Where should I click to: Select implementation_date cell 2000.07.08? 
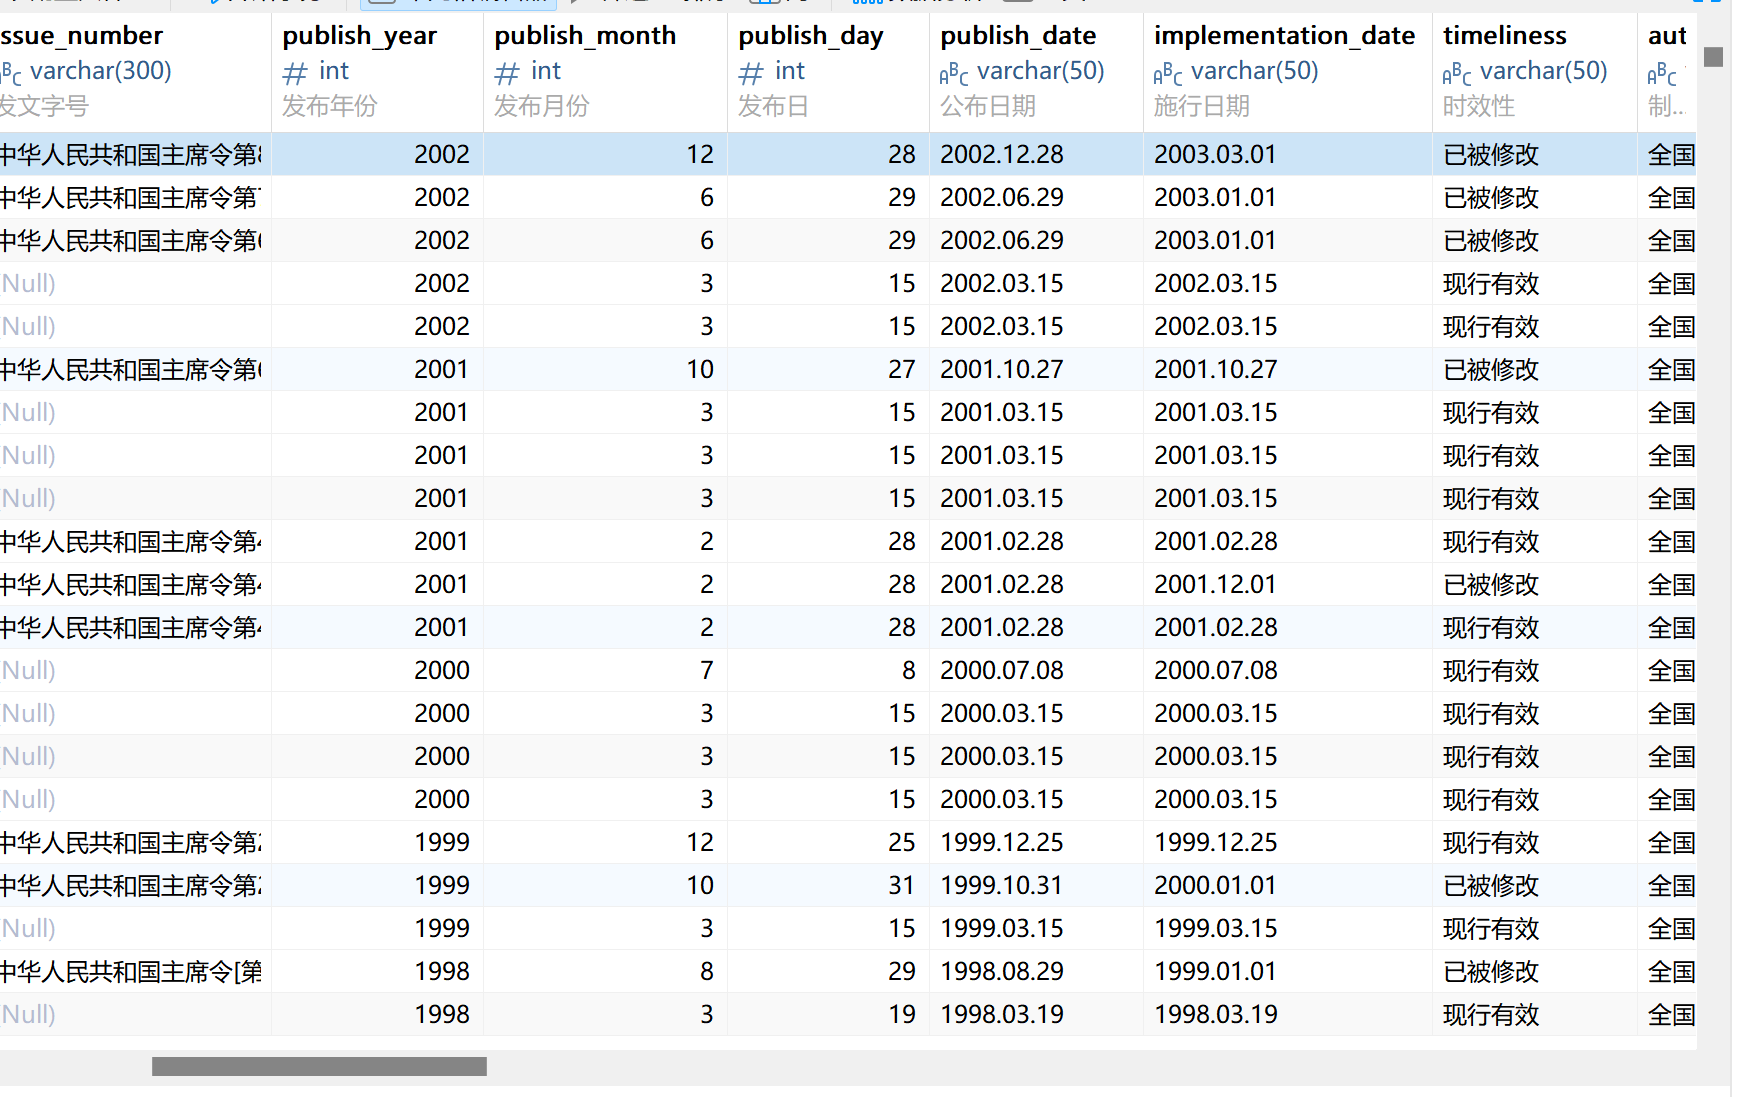(1288, 670)
